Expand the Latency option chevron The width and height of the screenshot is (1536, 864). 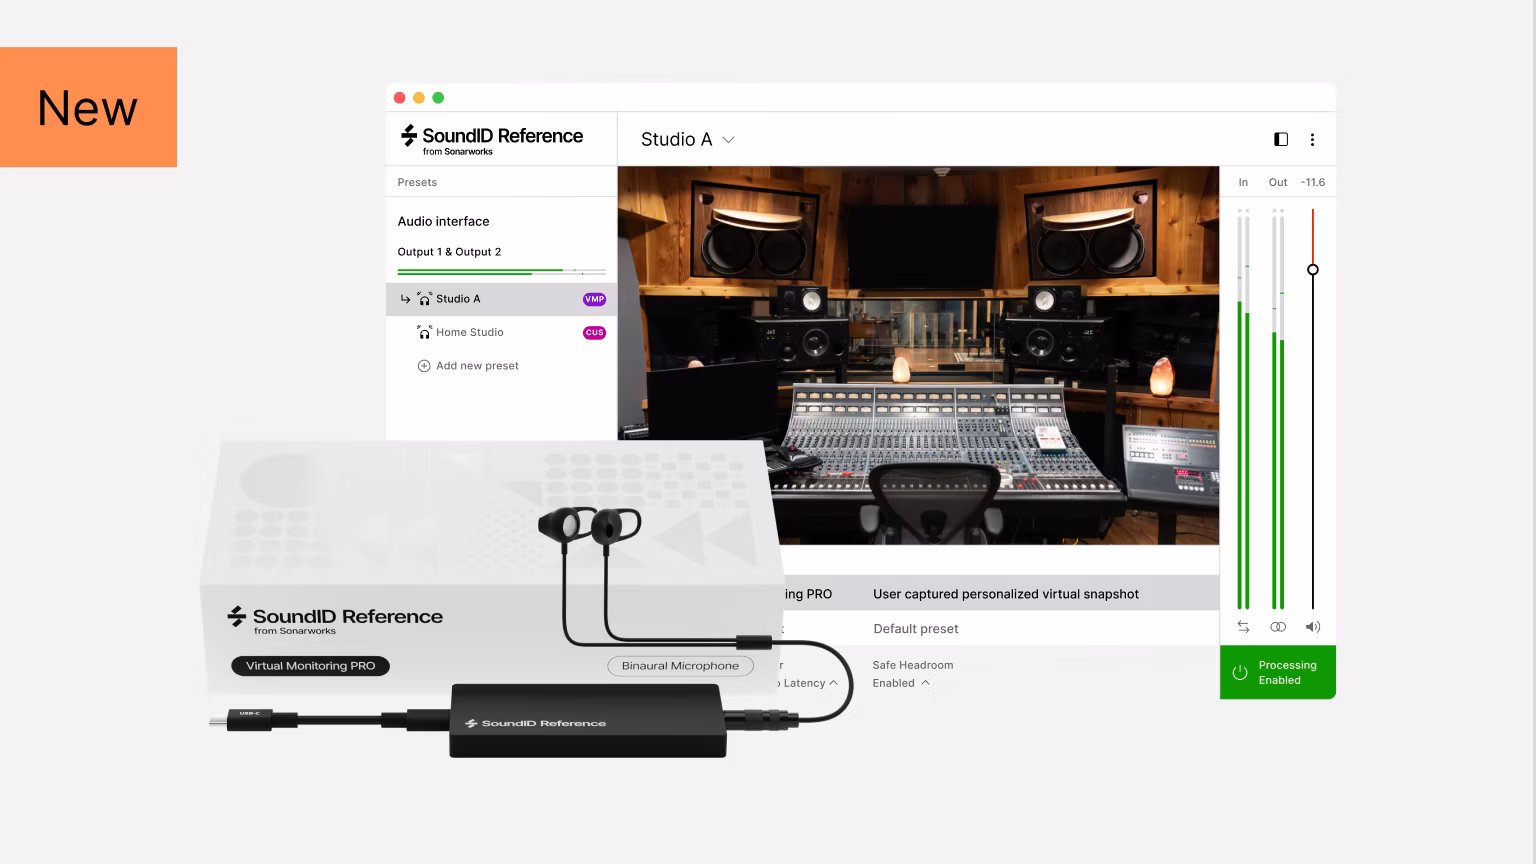833,683
